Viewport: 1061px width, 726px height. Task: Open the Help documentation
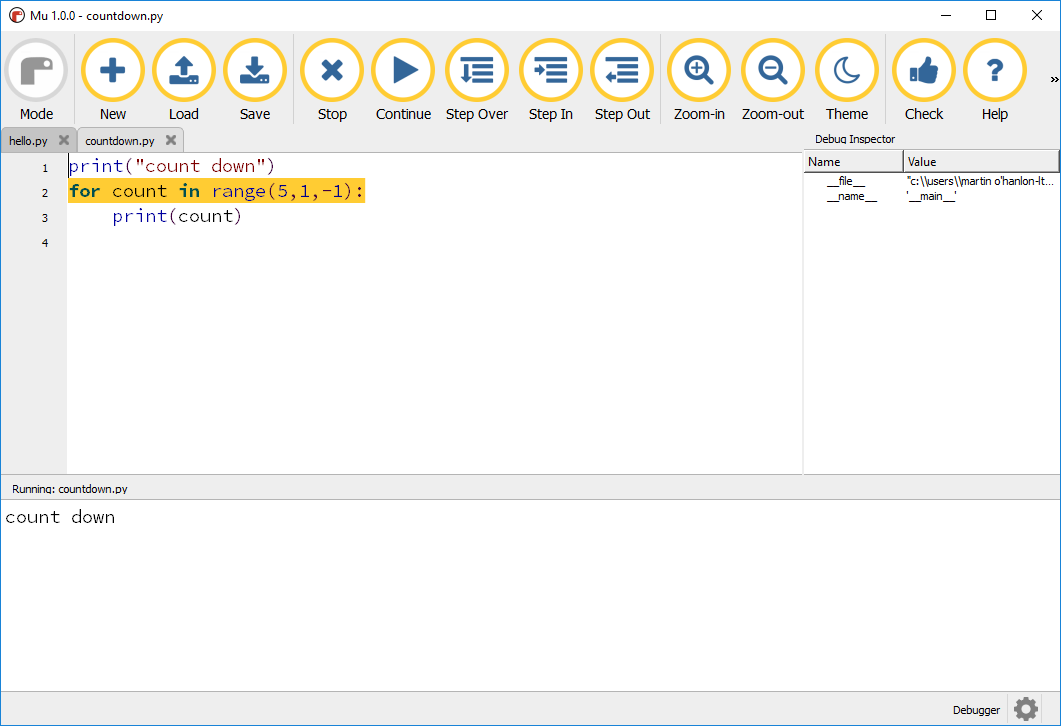[995, 71]
